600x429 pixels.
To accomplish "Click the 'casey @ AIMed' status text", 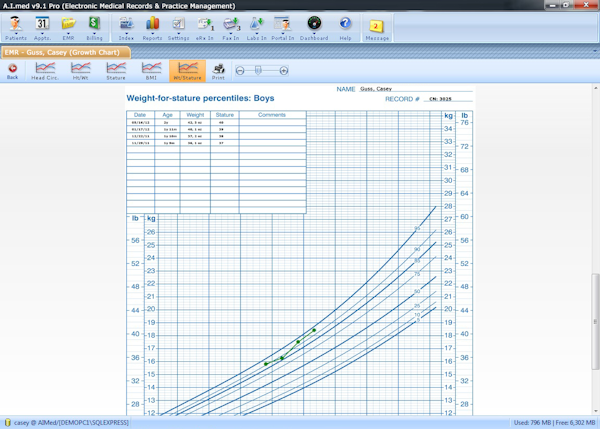I will [x=71, y=423].
